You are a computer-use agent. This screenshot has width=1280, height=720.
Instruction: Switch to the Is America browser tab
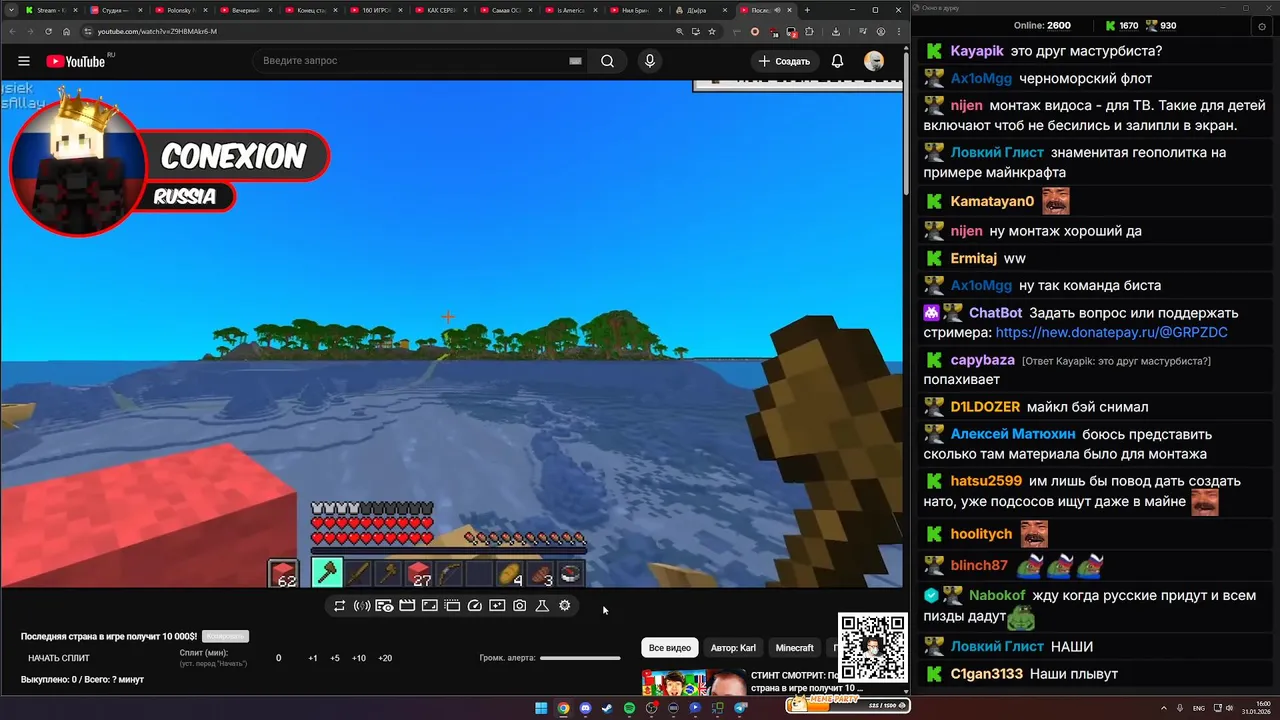pos(571,10)
